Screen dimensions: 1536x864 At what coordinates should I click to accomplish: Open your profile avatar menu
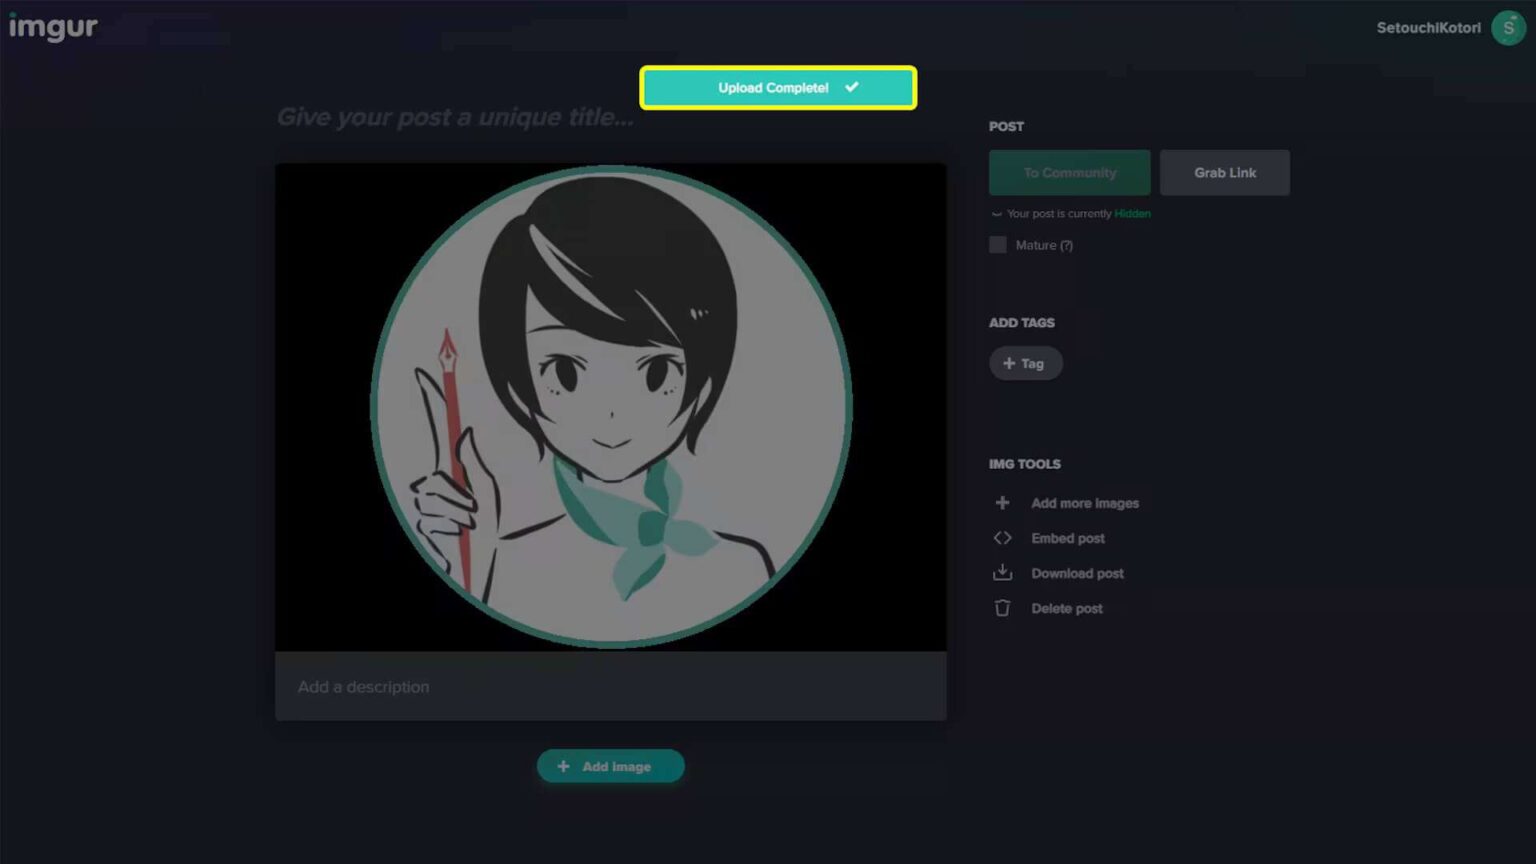tap(1508, 28)
